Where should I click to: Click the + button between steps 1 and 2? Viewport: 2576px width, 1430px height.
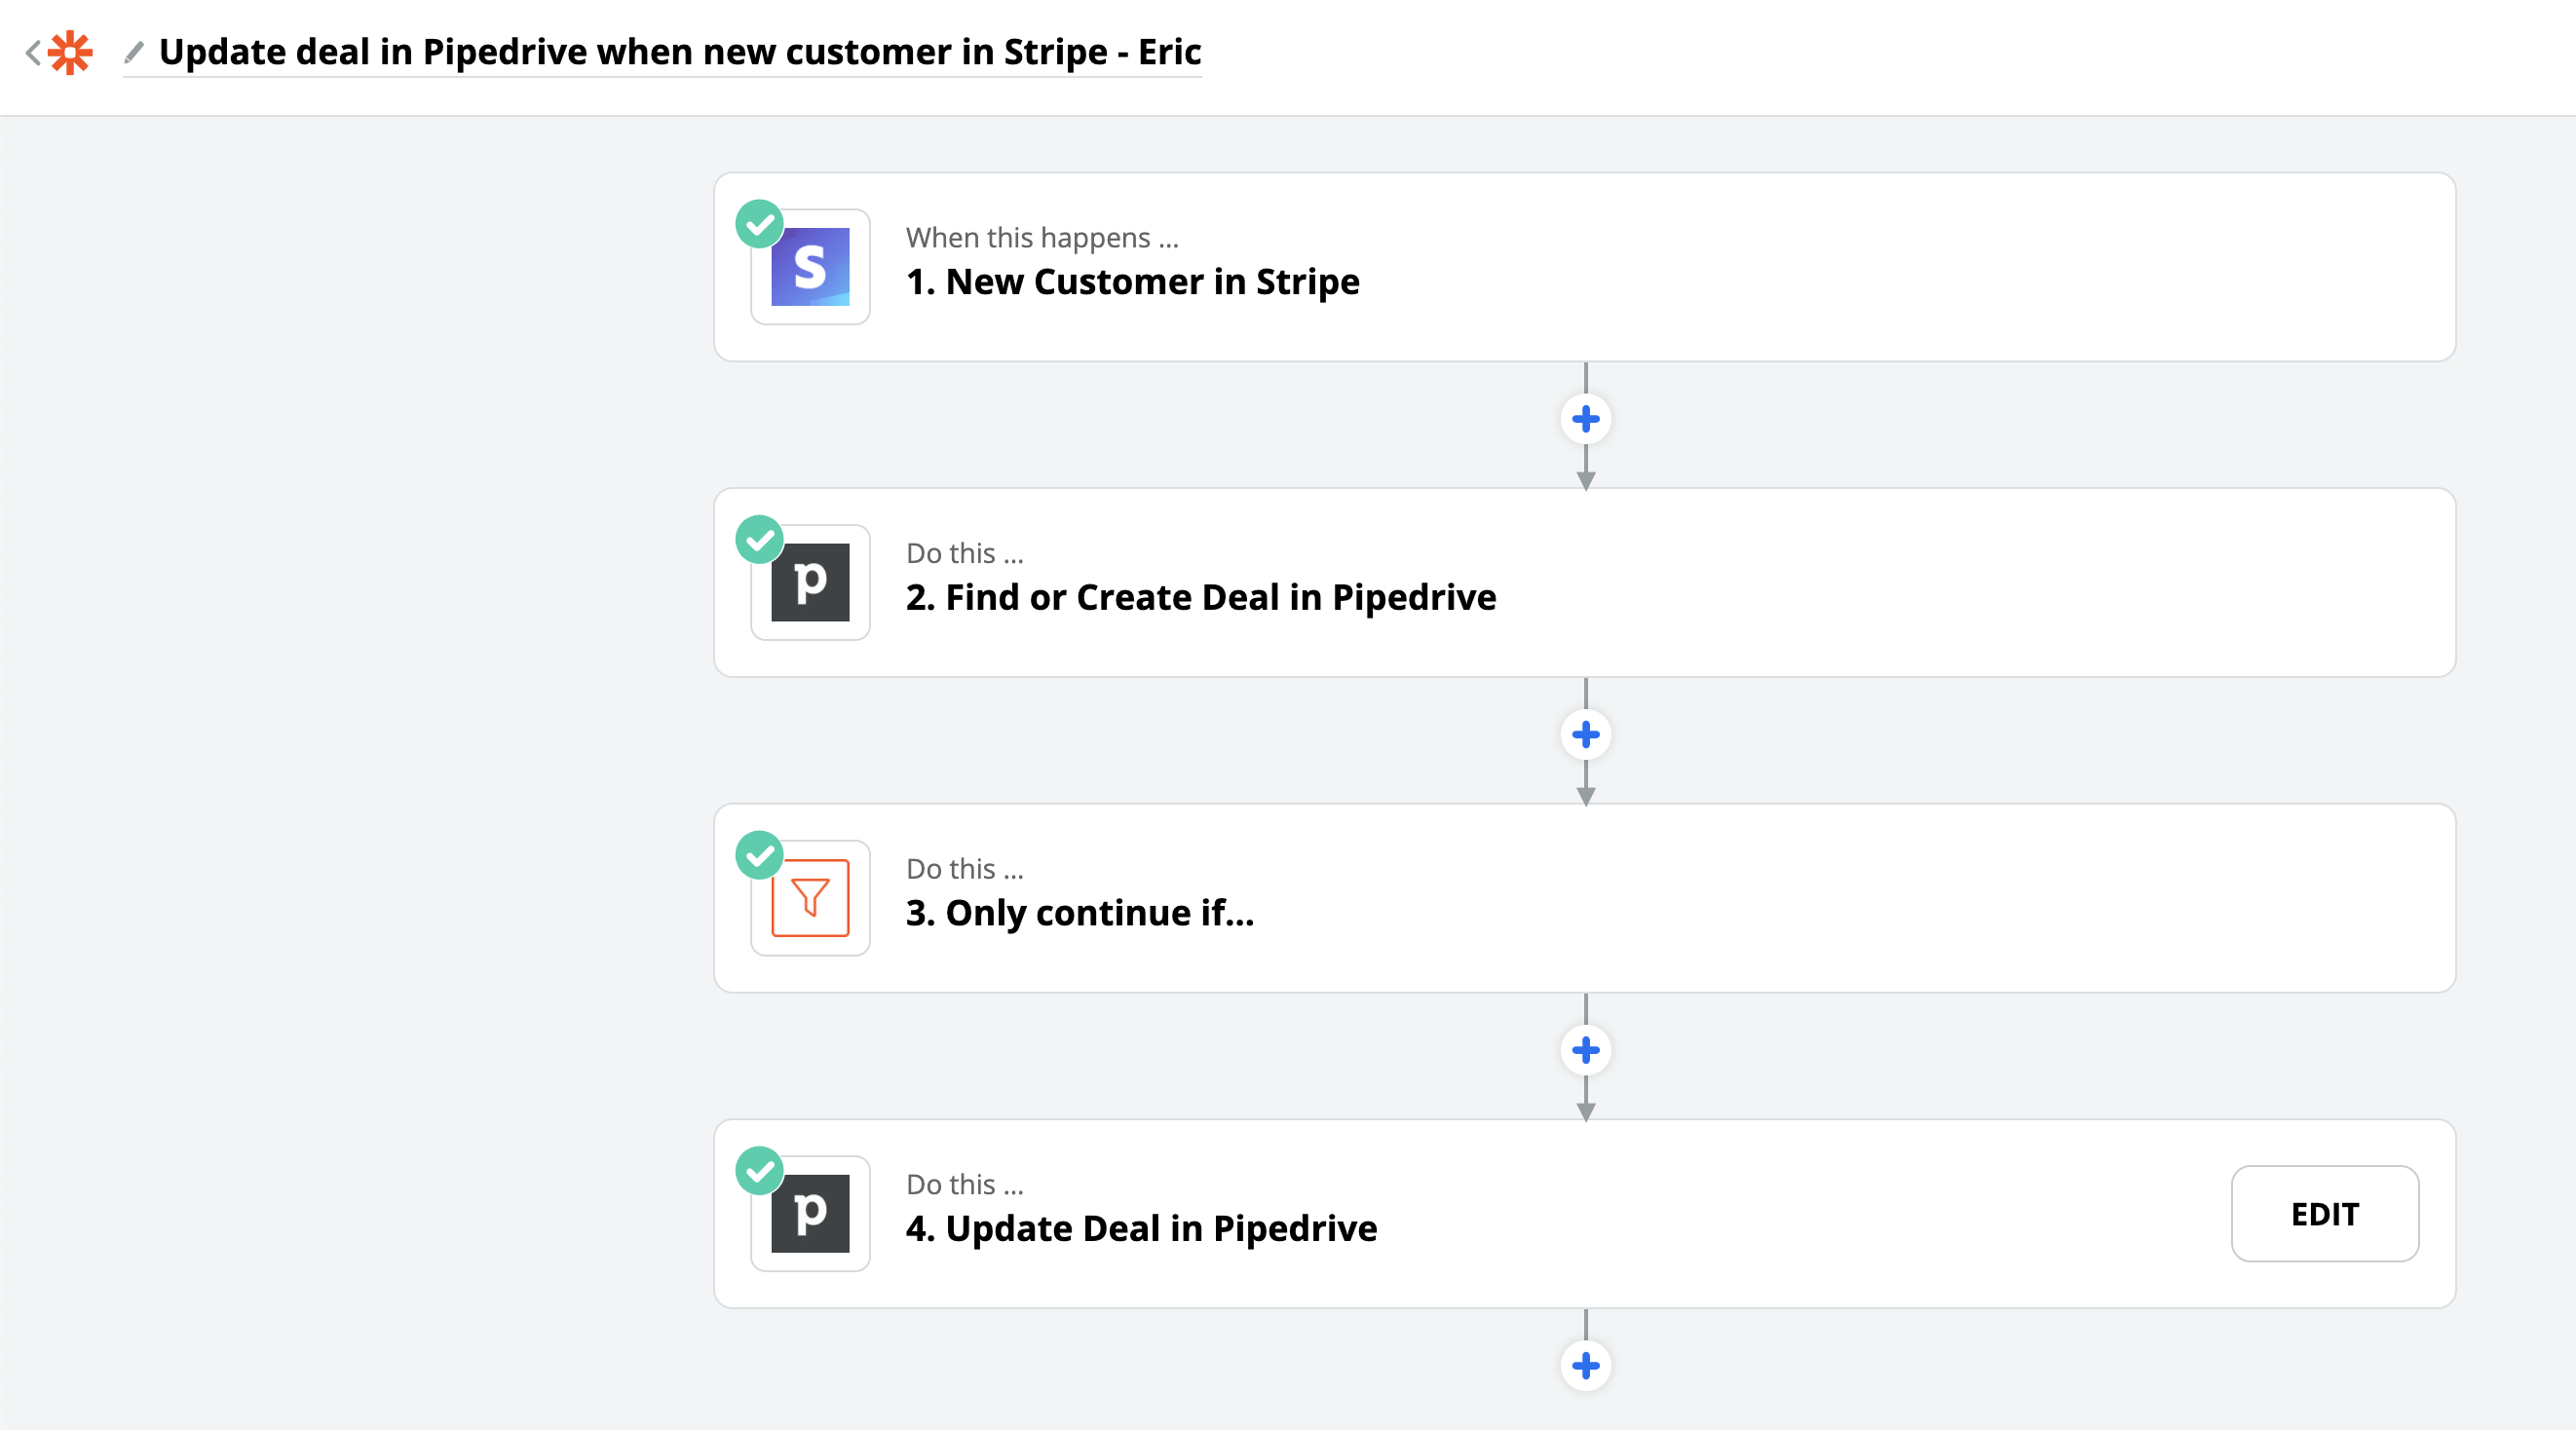1585,417
